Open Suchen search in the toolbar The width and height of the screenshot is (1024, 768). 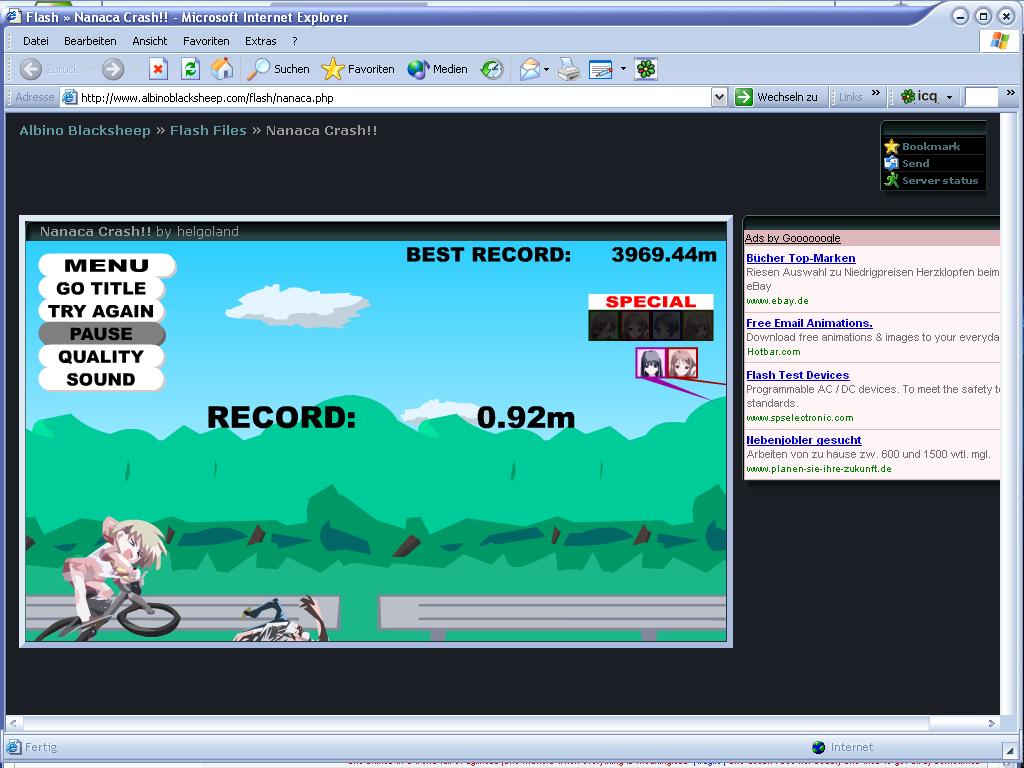tap(278, 69)
